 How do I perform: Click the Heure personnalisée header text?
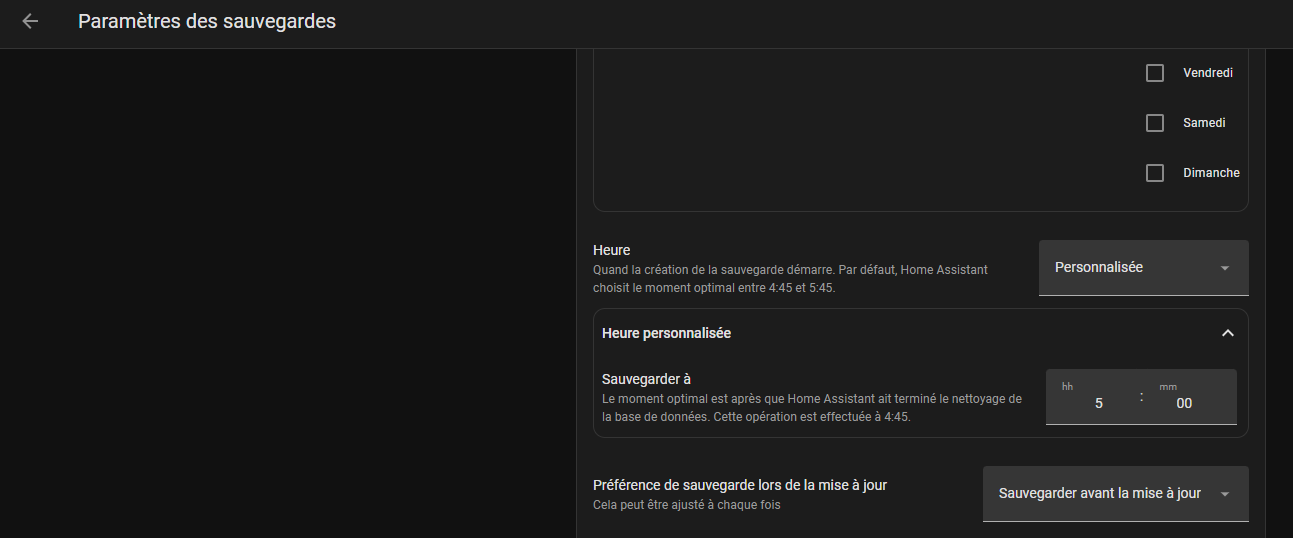tap(666, 333)
